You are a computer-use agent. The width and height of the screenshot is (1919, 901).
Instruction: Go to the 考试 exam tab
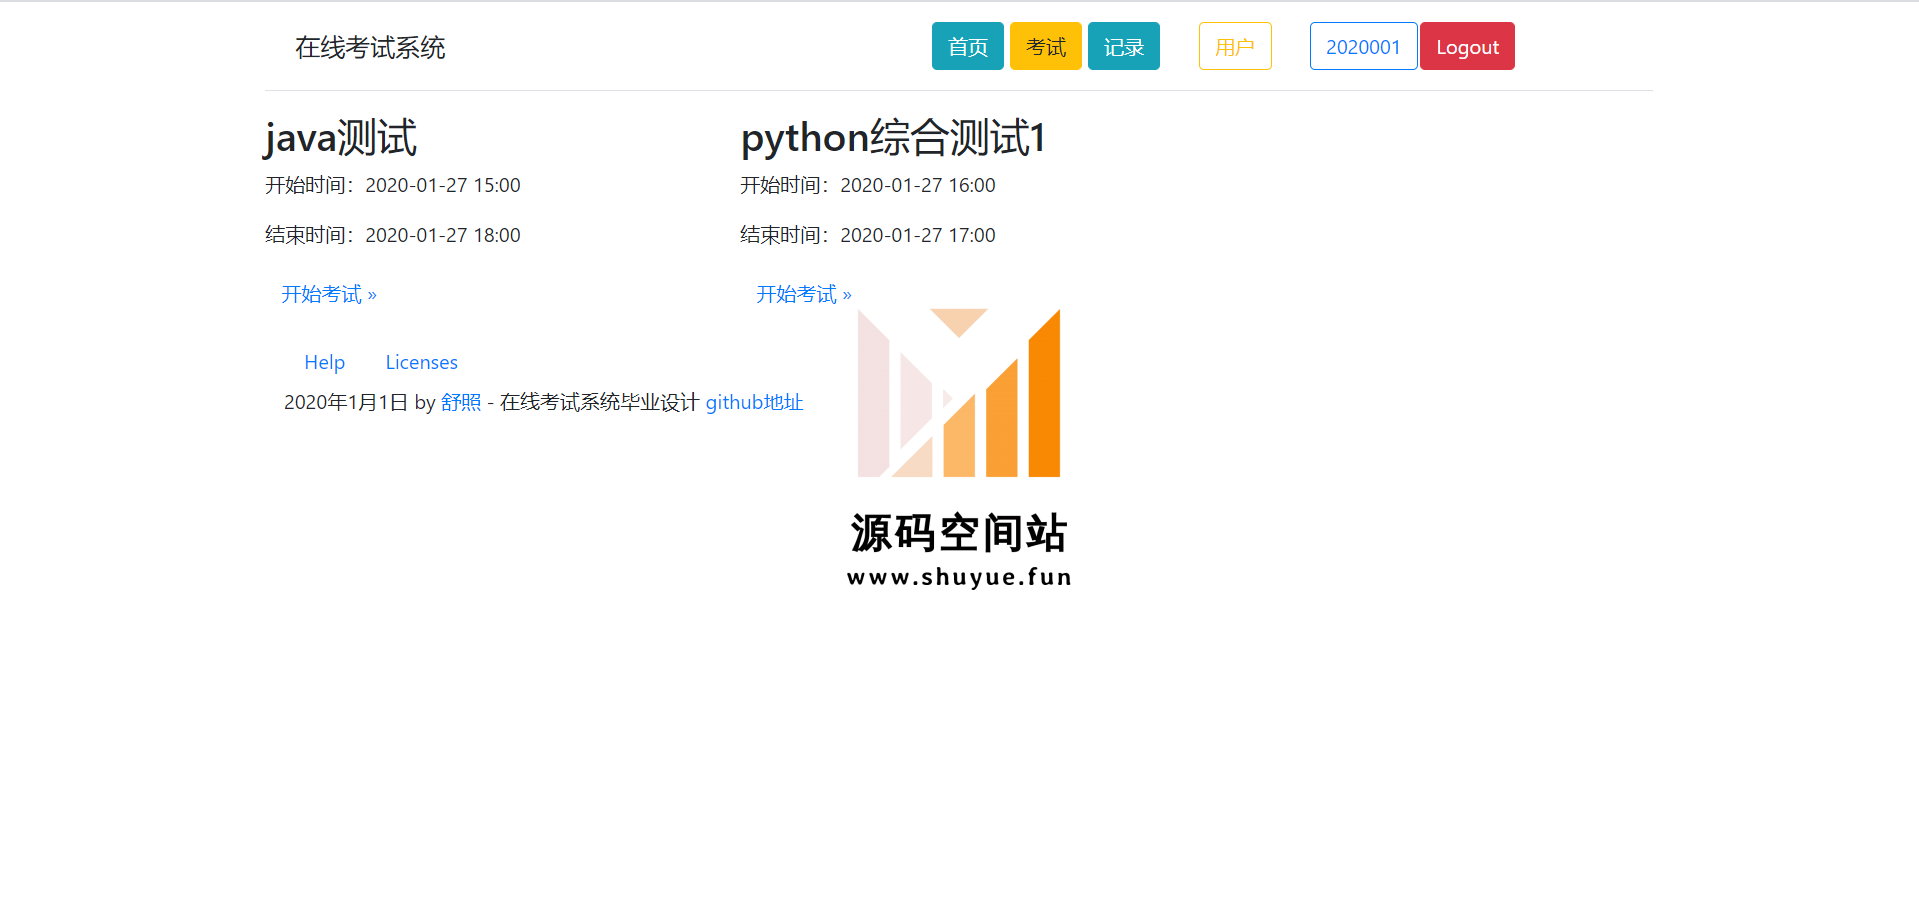coord(1045,46)
